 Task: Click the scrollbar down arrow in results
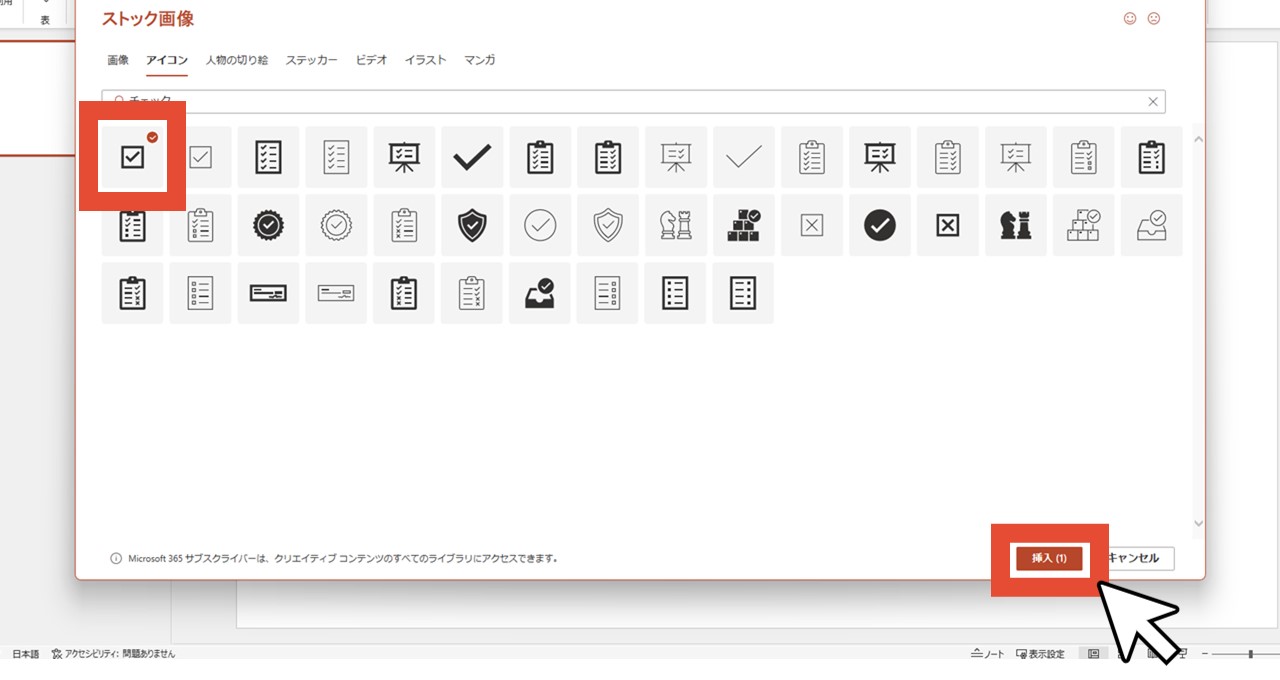(x=1199, y=523)
